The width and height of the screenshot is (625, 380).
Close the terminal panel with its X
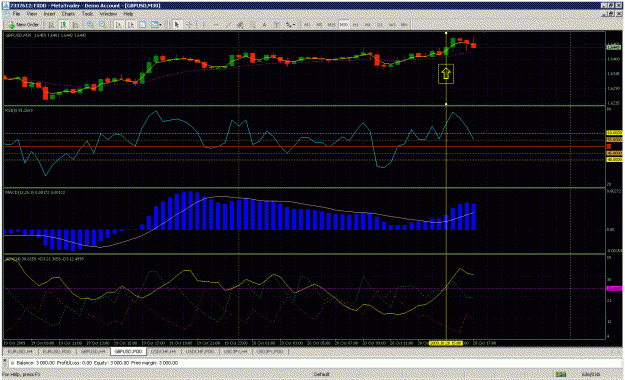pos(4,360)
